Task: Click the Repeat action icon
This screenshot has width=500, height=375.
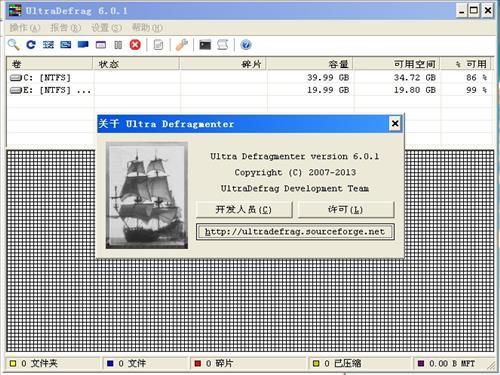Action: 31,44
